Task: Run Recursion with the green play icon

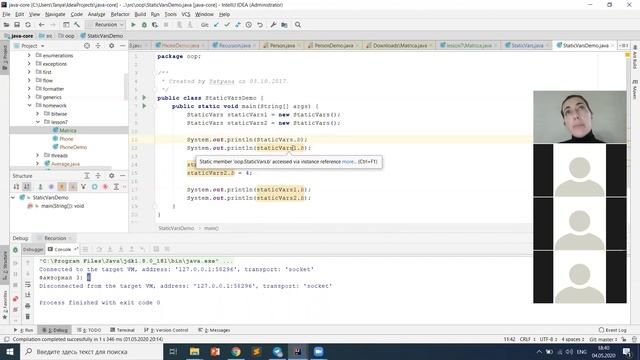Action: pyautogui.click(x=133, y=25)
